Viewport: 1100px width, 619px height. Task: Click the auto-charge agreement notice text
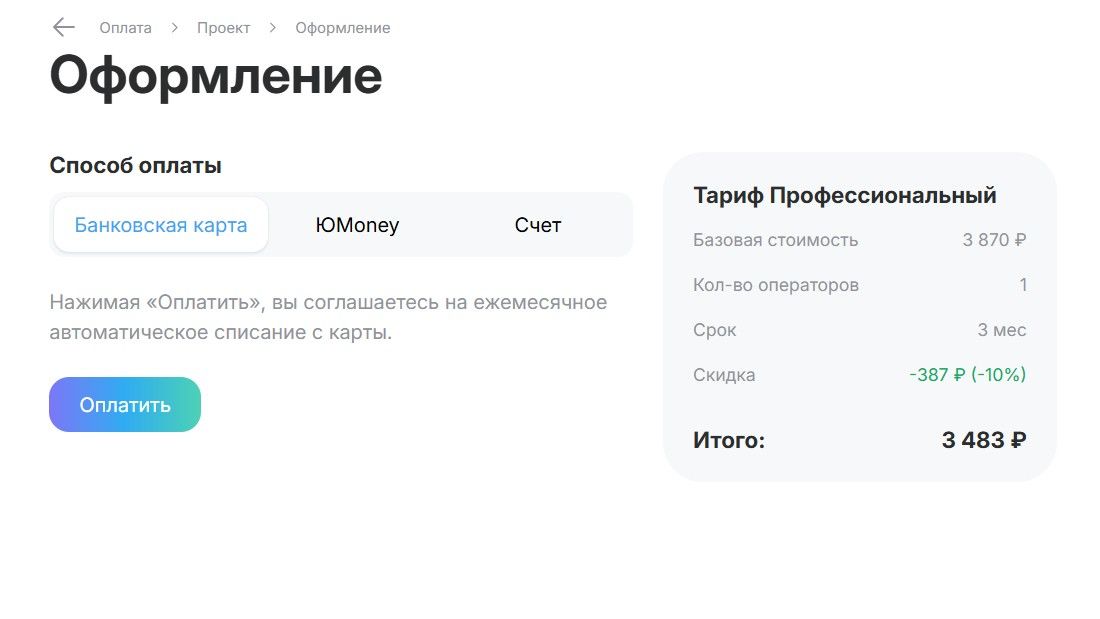click(x=328, y=317)
